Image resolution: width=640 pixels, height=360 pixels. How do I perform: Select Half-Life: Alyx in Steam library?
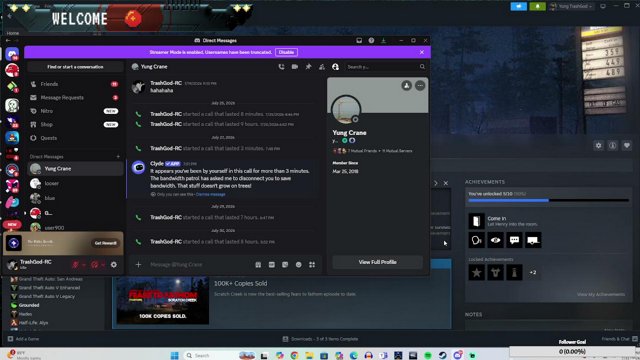[x=33, y=322]
